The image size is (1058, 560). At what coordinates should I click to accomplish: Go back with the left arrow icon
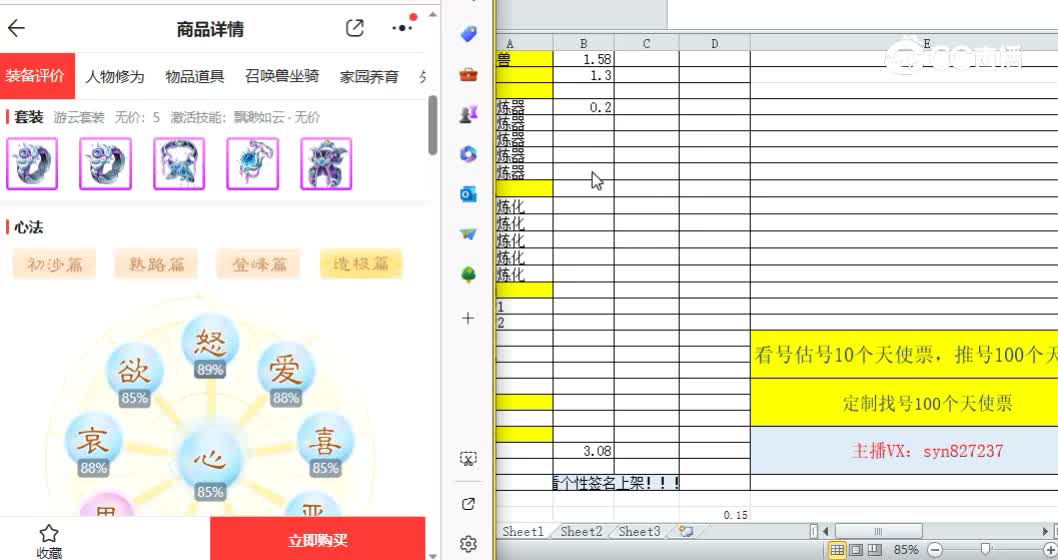(x=16, y=28)
